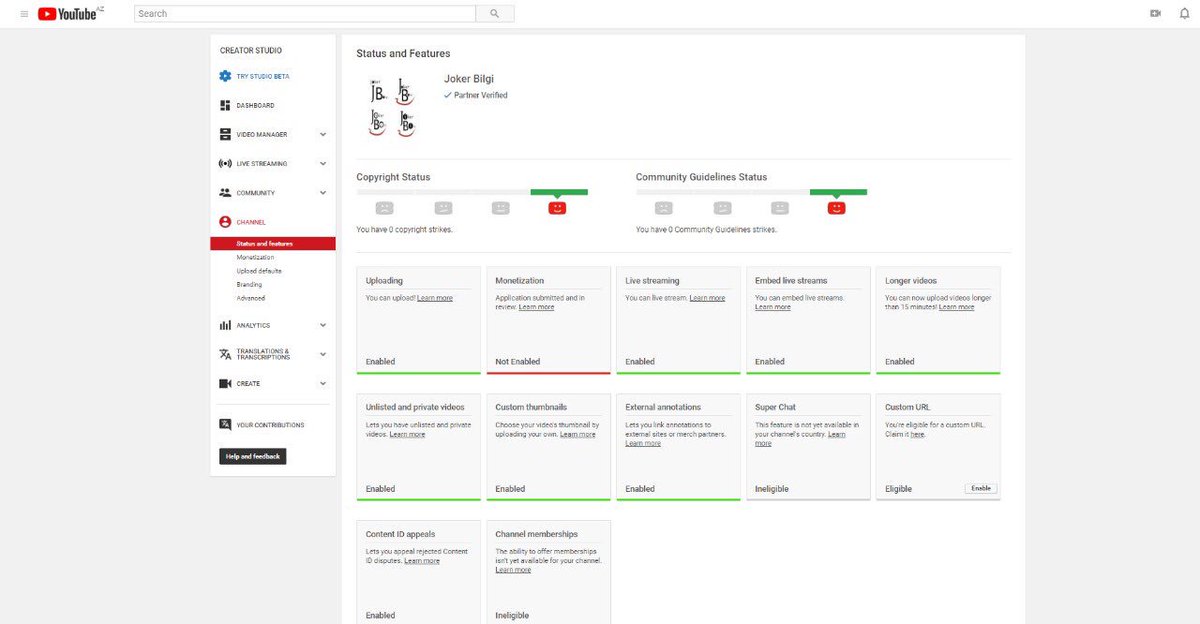Click the red smiley under Copyright Status
Screen dimensions: 1200x624
pyautogui.click(x=558, y=208)
